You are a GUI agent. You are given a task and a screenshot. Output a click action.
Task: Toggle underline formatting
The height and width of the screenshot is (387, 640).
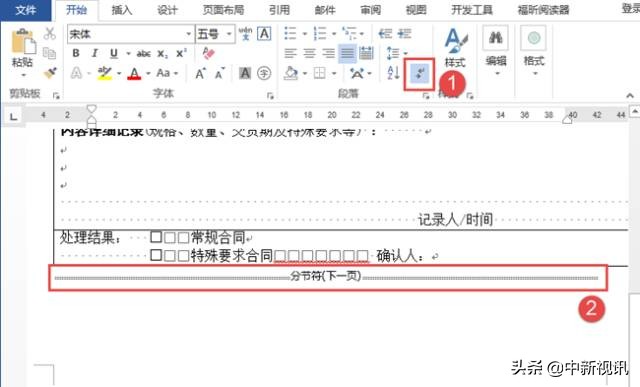point(114,53)
